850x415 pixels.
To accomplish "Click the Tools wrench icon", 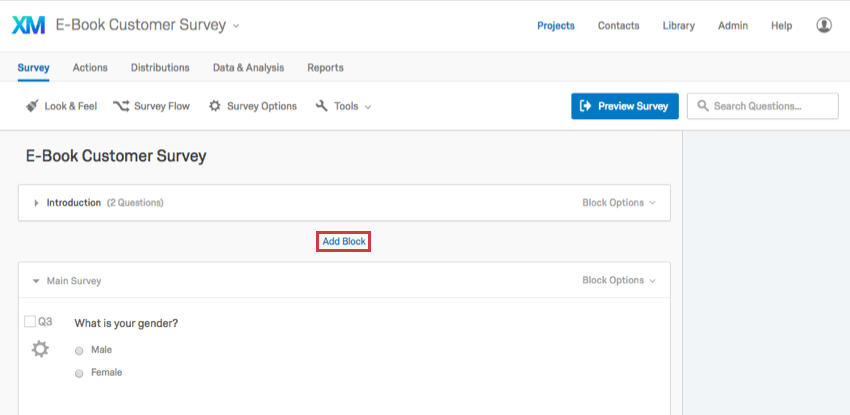I will click(321, 106).
